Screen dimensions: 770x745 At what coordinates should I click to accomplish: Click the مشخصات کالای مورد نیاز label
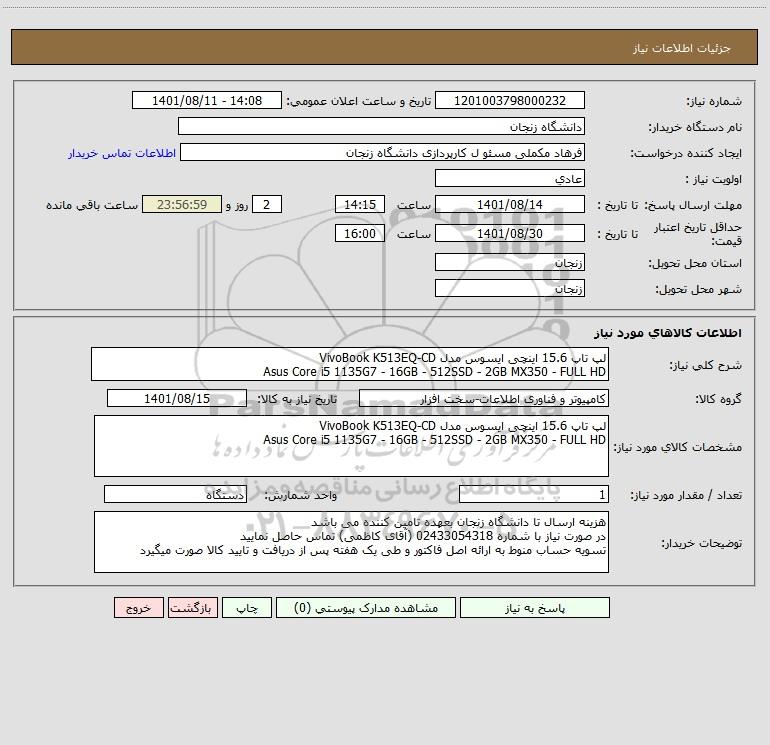[677, 447]
